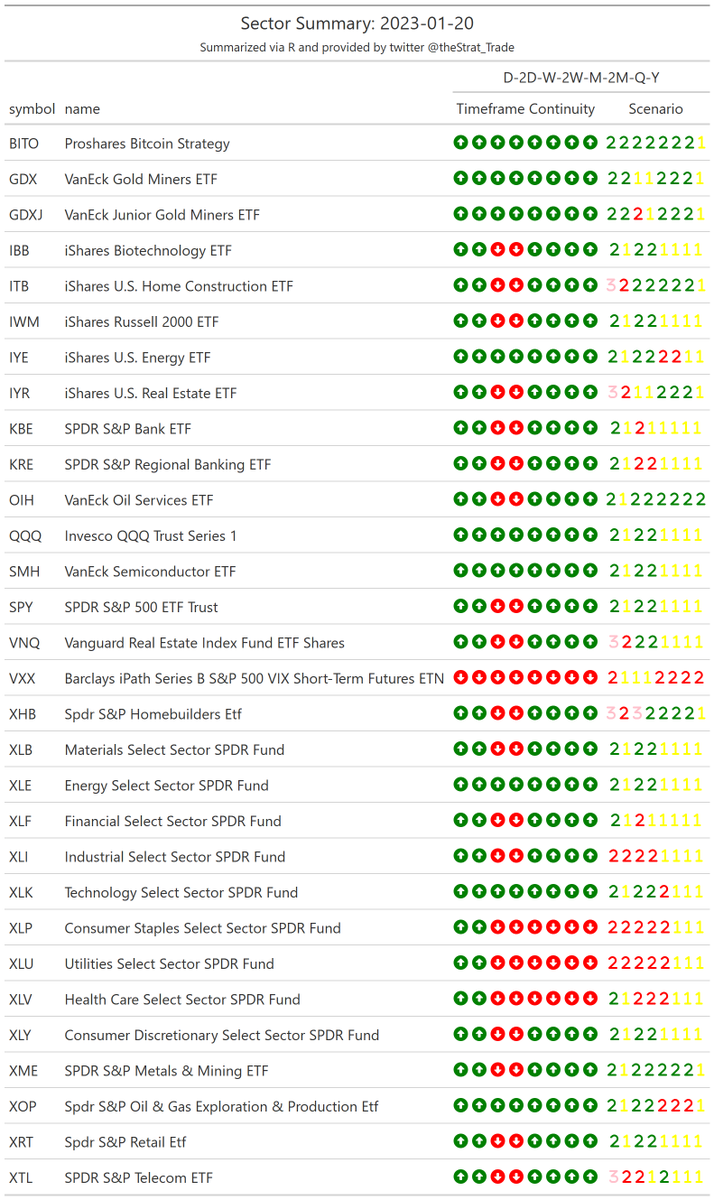The height and width of the screenshot is (1200, 714).
Task: Click the 'Scenario' column header
Action: 656,109
